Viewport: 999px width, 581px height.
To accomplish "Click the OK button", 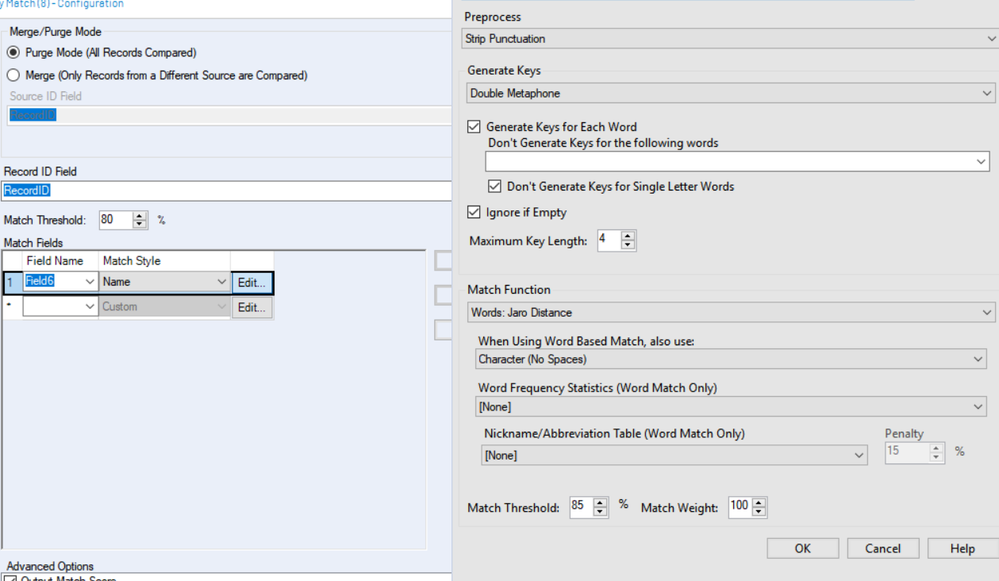I will 803,549.
